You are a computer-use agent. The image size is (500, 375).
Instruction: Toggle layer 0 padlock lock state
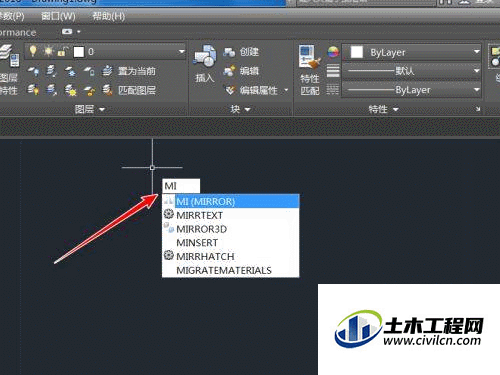(x=62, y=51)
